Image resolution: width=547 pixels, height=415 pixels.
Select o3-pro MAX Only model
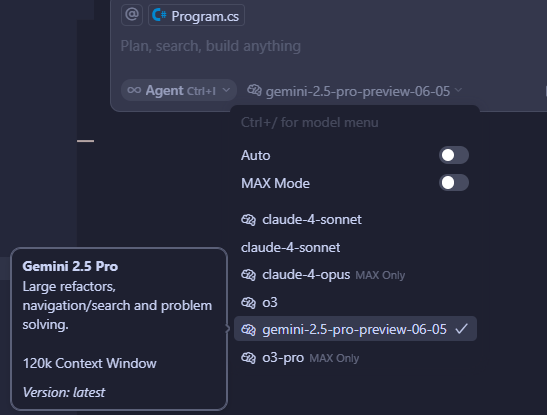pos(355,358)
